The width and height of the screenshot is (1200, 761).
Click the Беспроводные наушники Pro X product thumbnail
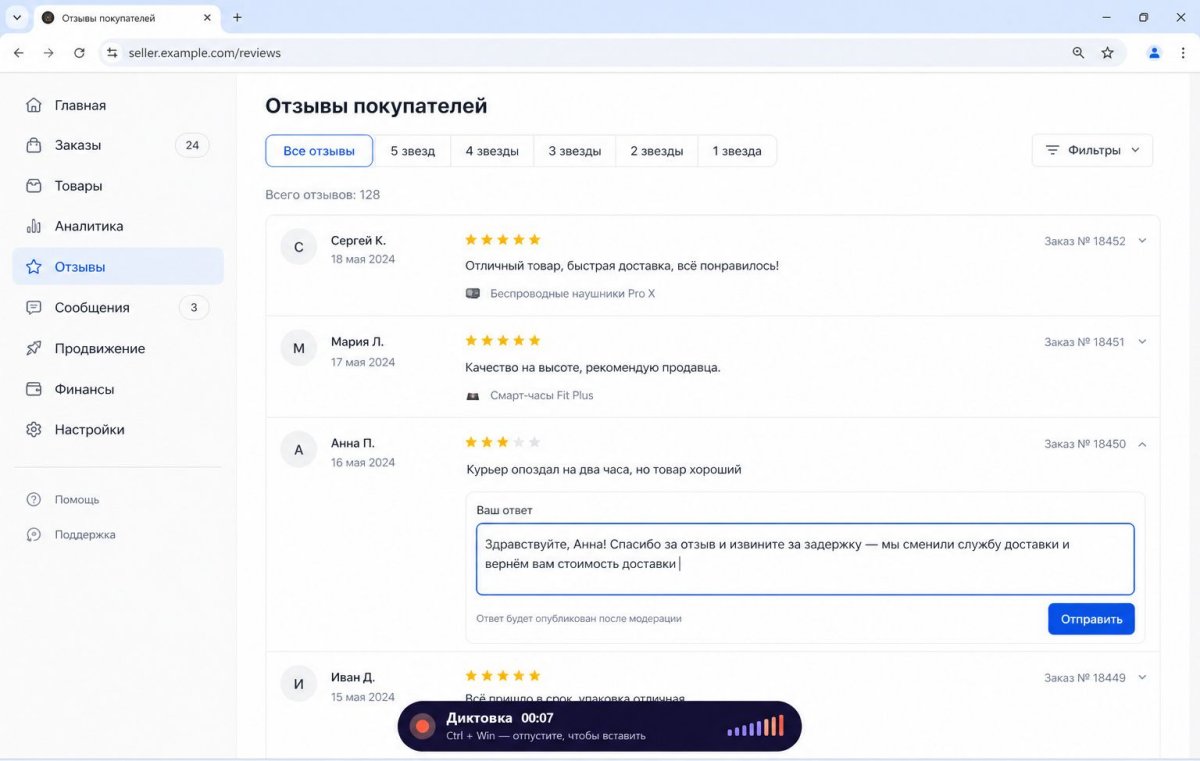[473, 294]
